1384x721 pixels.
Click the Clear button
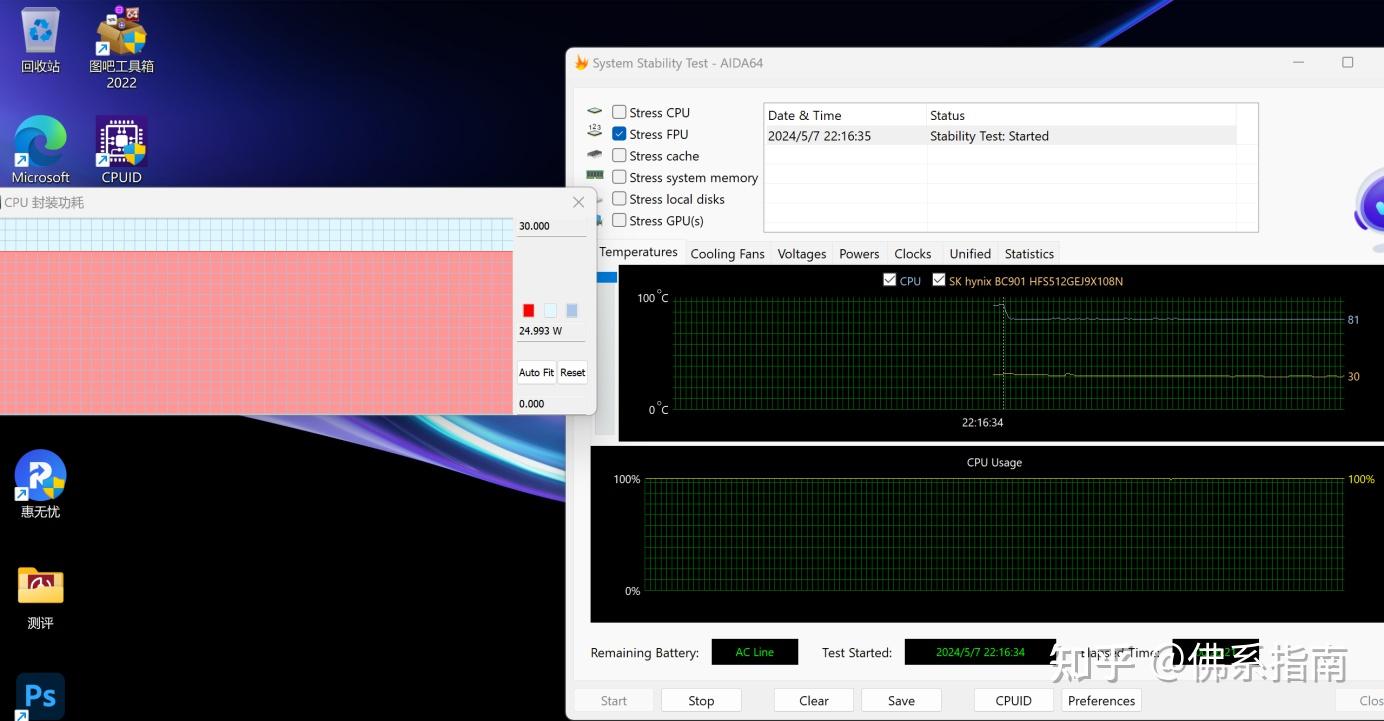[814, 700]
